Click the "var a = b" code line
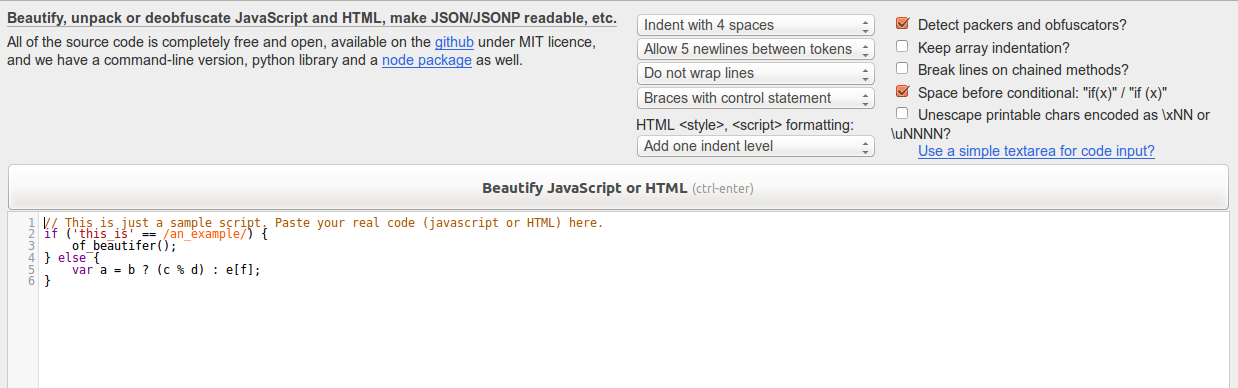The width and height of the screenshot is (1238, 388). 166,270
